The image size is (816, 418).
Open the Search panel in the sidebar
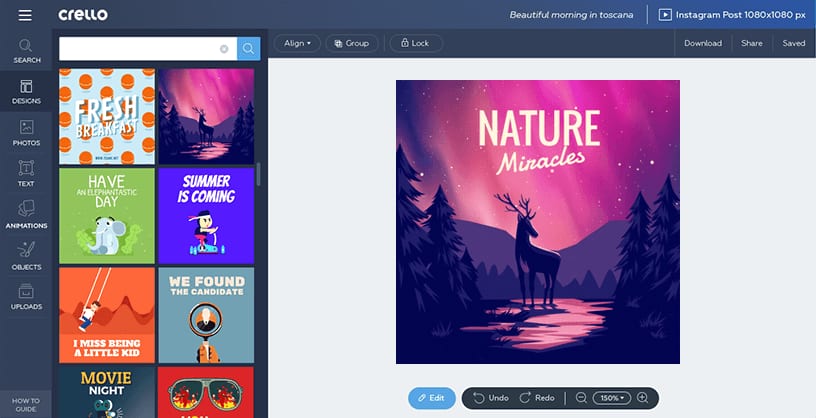point(27,51)
